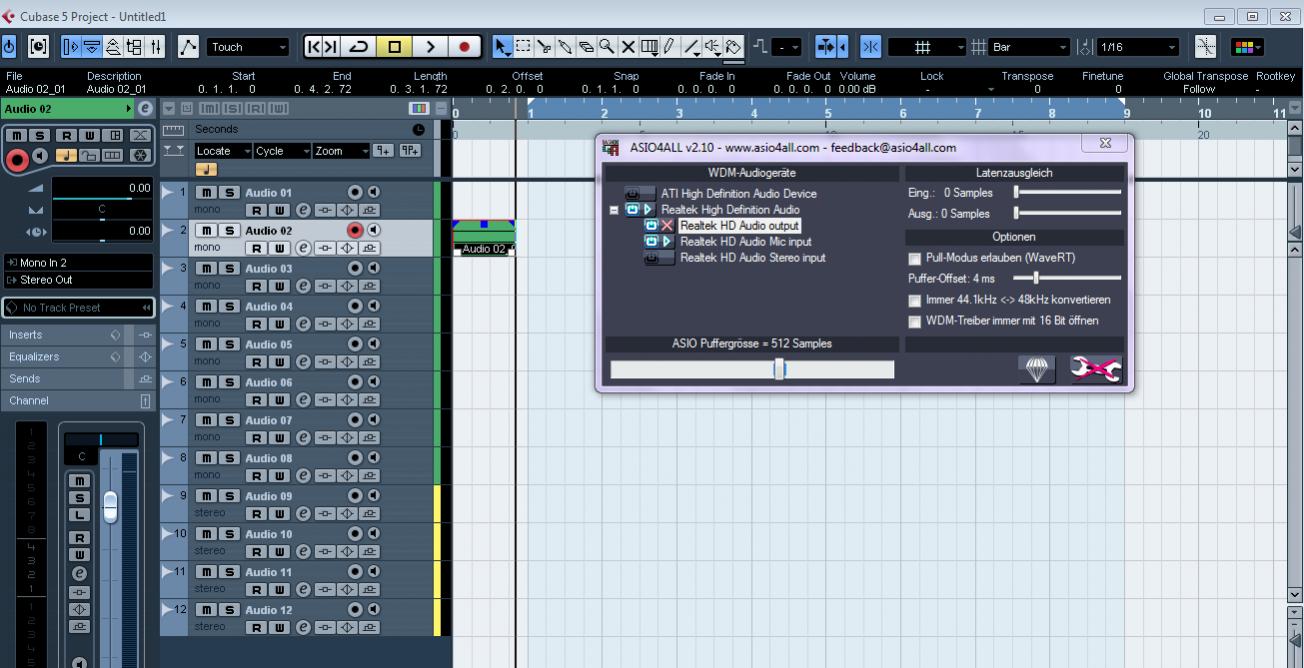1304x668 pixels.
Task: Select the Glue tool
Action: [x=567, y=47]
